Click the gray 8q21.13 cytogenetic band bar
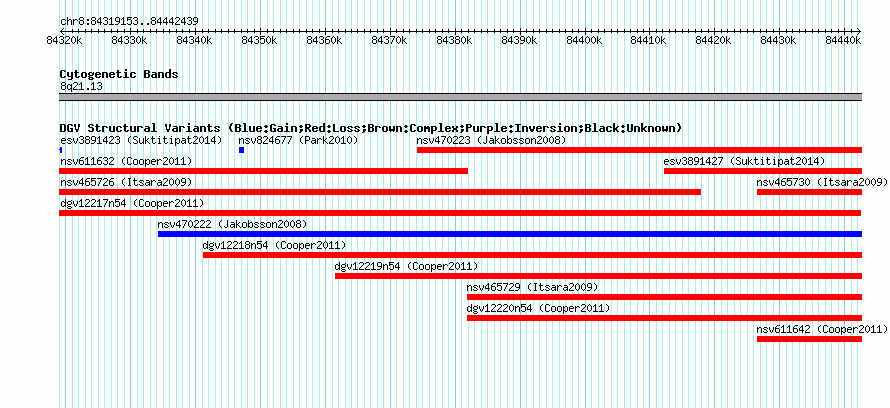 coord(460,97)
